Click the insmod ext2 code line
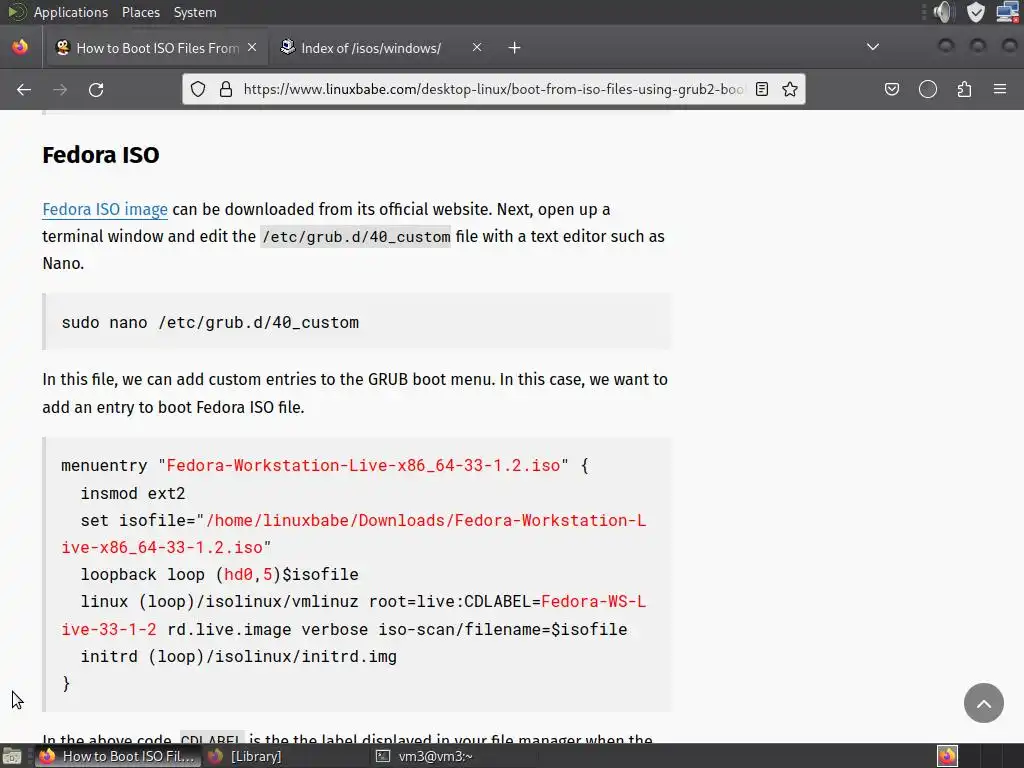Viewport: 1024px width, 768px height. coord(133,493)
